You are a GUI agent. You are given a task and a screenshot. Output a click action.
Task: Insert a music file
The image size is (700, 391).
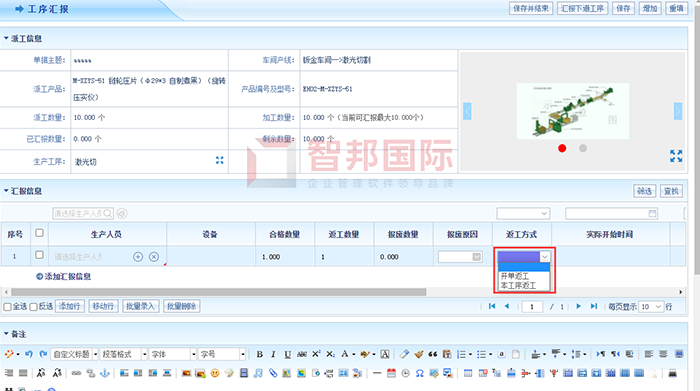pos(258,373)
